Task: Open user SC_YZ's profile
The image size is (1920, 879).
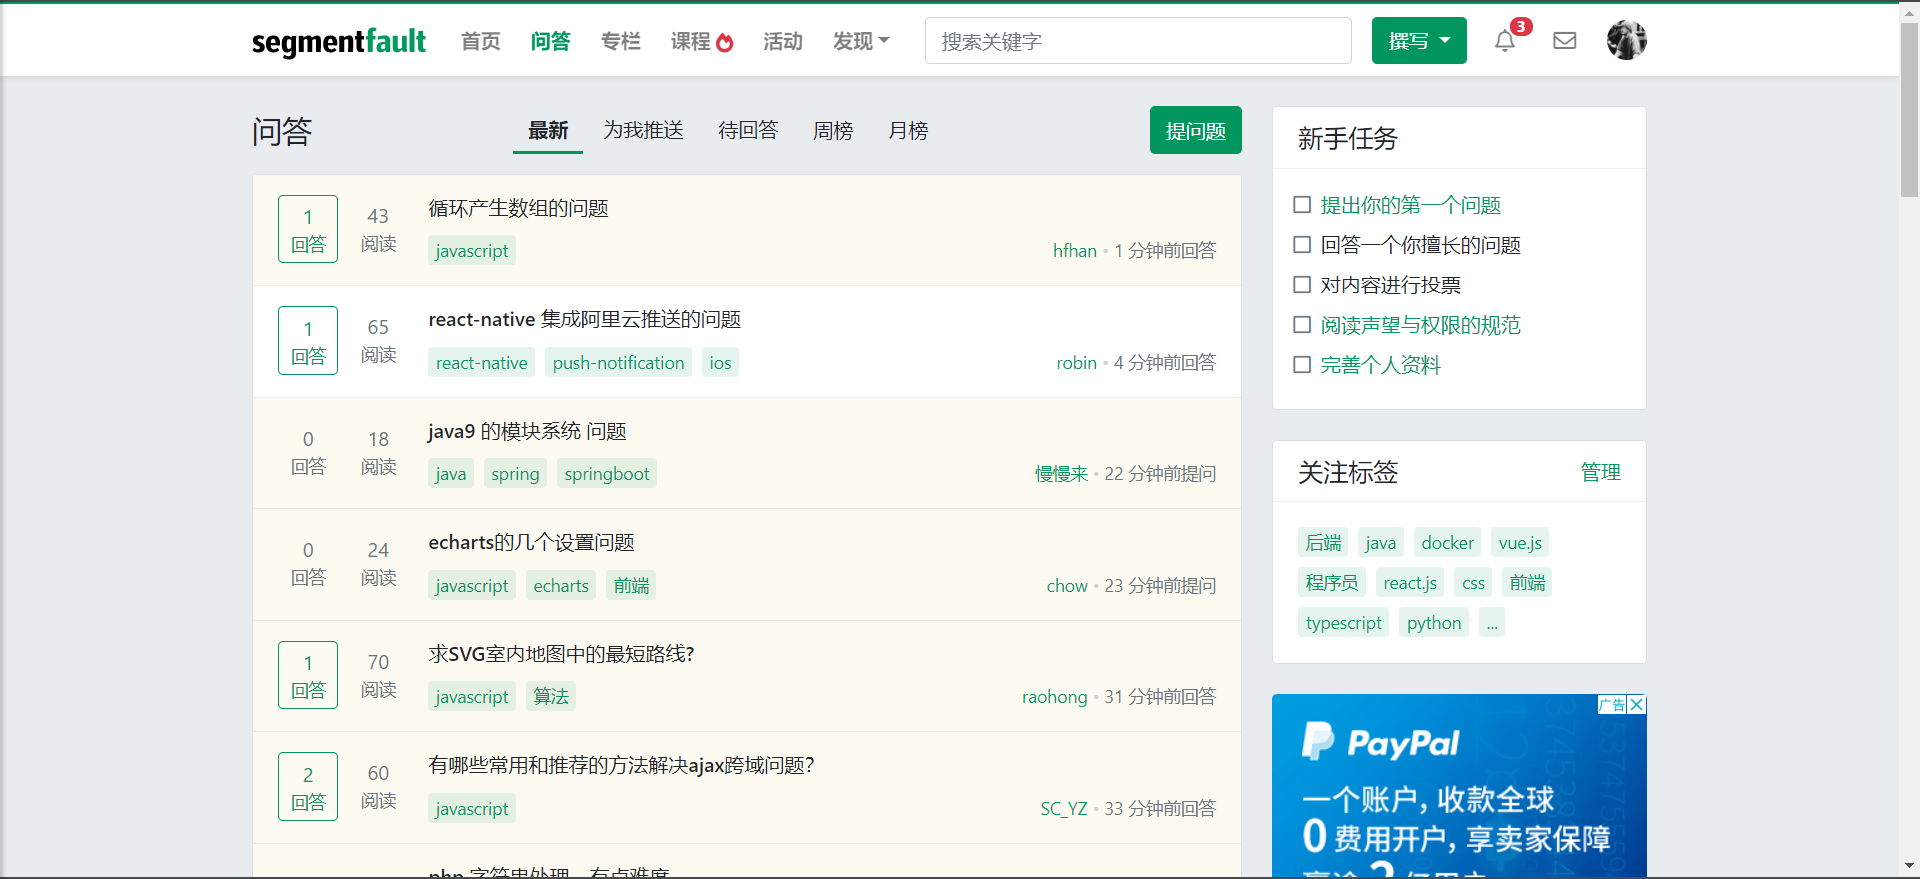Action: [1063, 809]
